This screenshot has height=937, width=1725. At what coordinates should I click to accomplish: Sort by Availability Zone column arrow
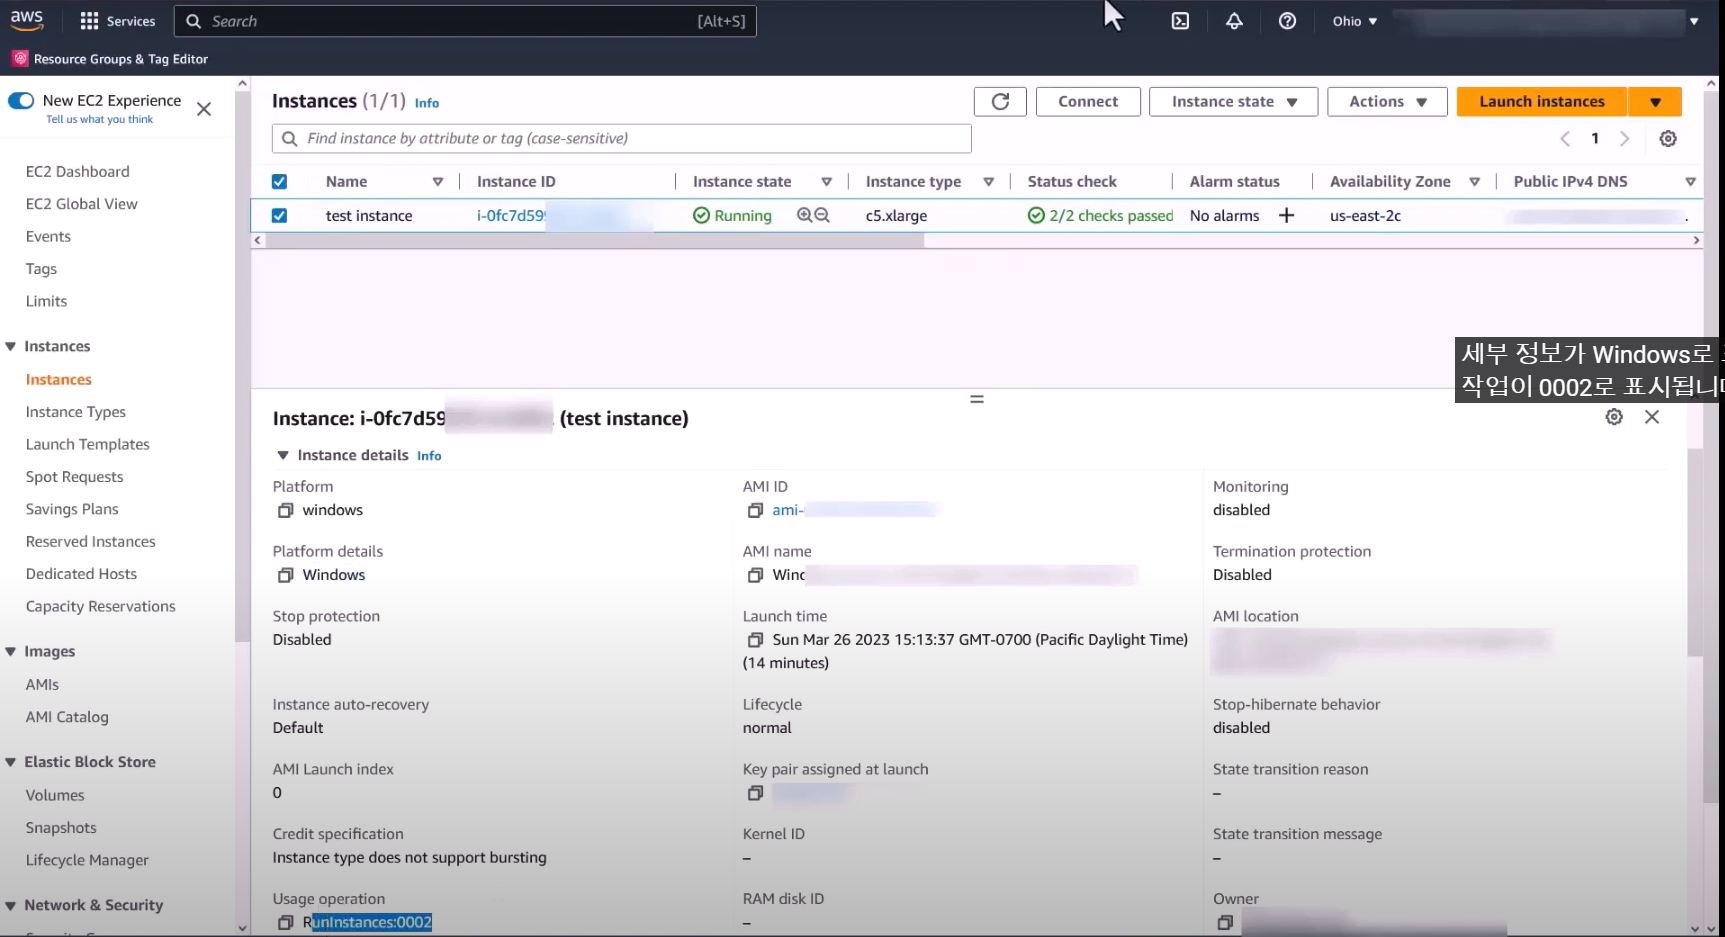[1474, 181]
